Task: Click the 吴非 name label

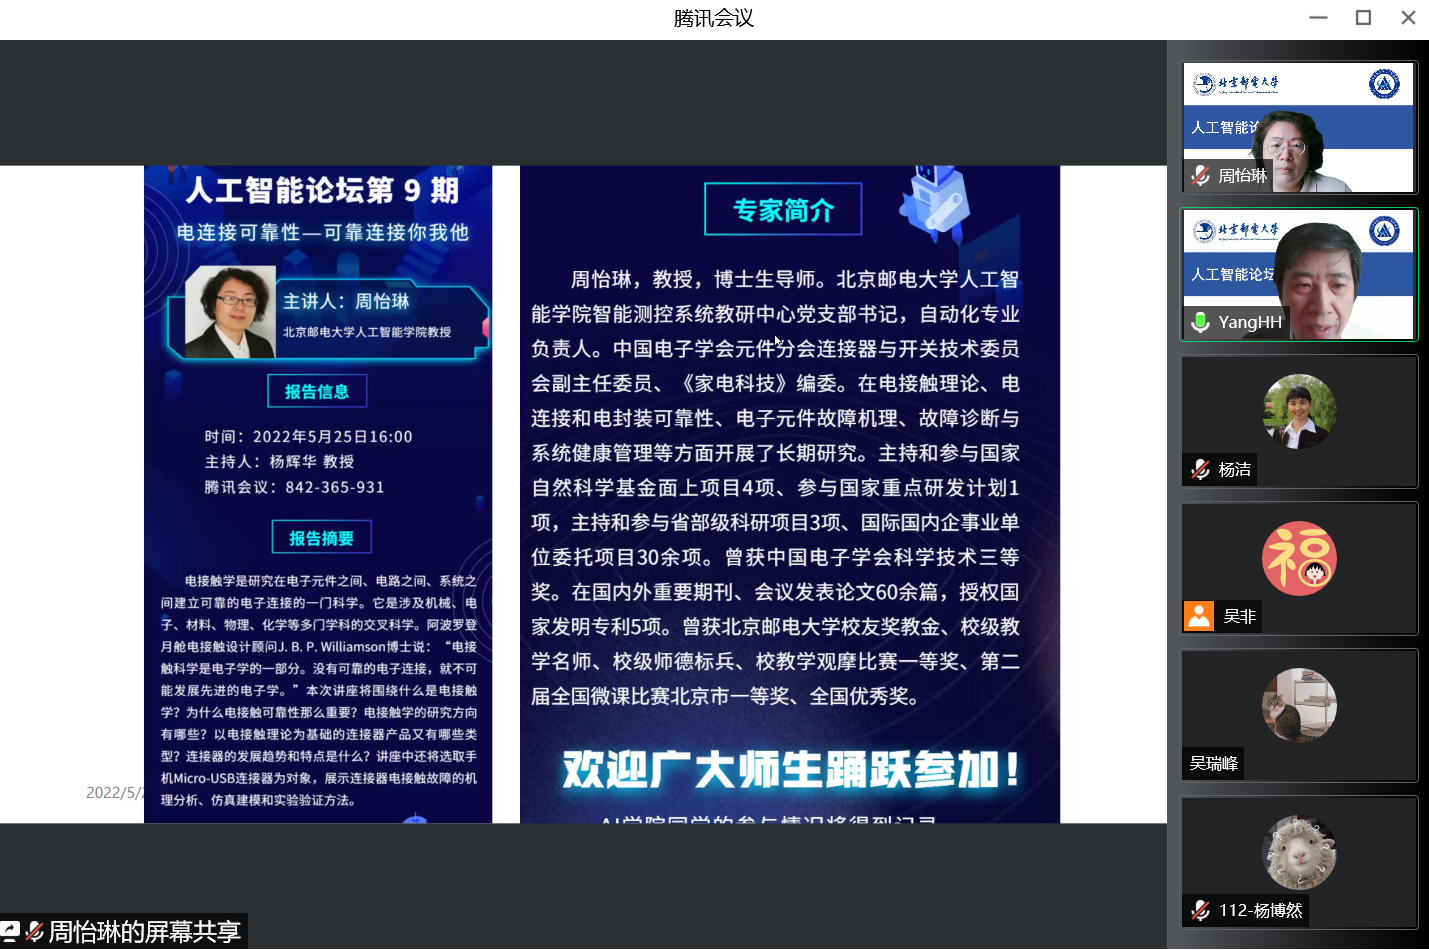Action: click(x=1239, y=616)
